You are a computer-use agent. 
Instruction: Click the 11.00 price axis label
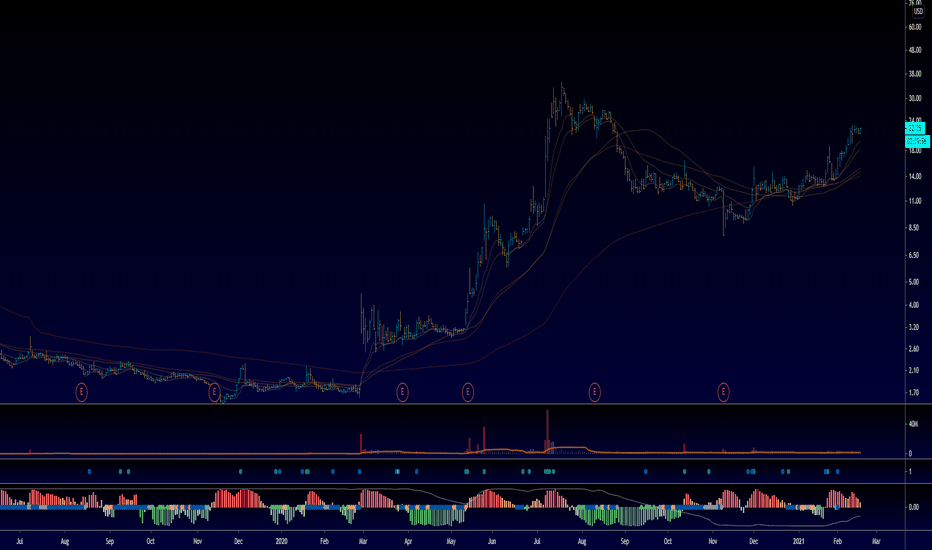coord(914,202)
